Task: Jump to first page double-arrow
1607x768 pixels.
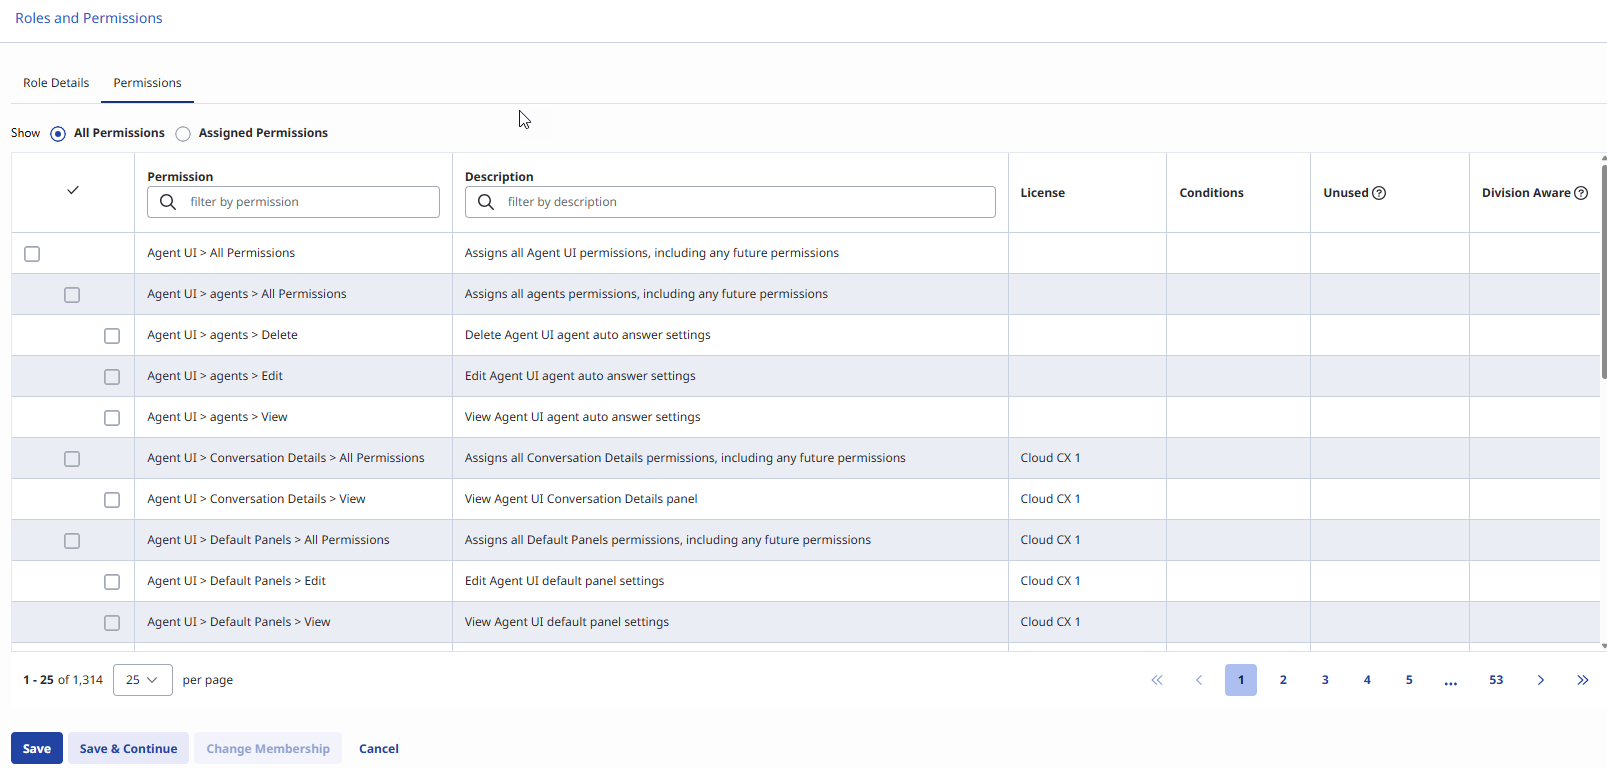Action: point(1157,680)
